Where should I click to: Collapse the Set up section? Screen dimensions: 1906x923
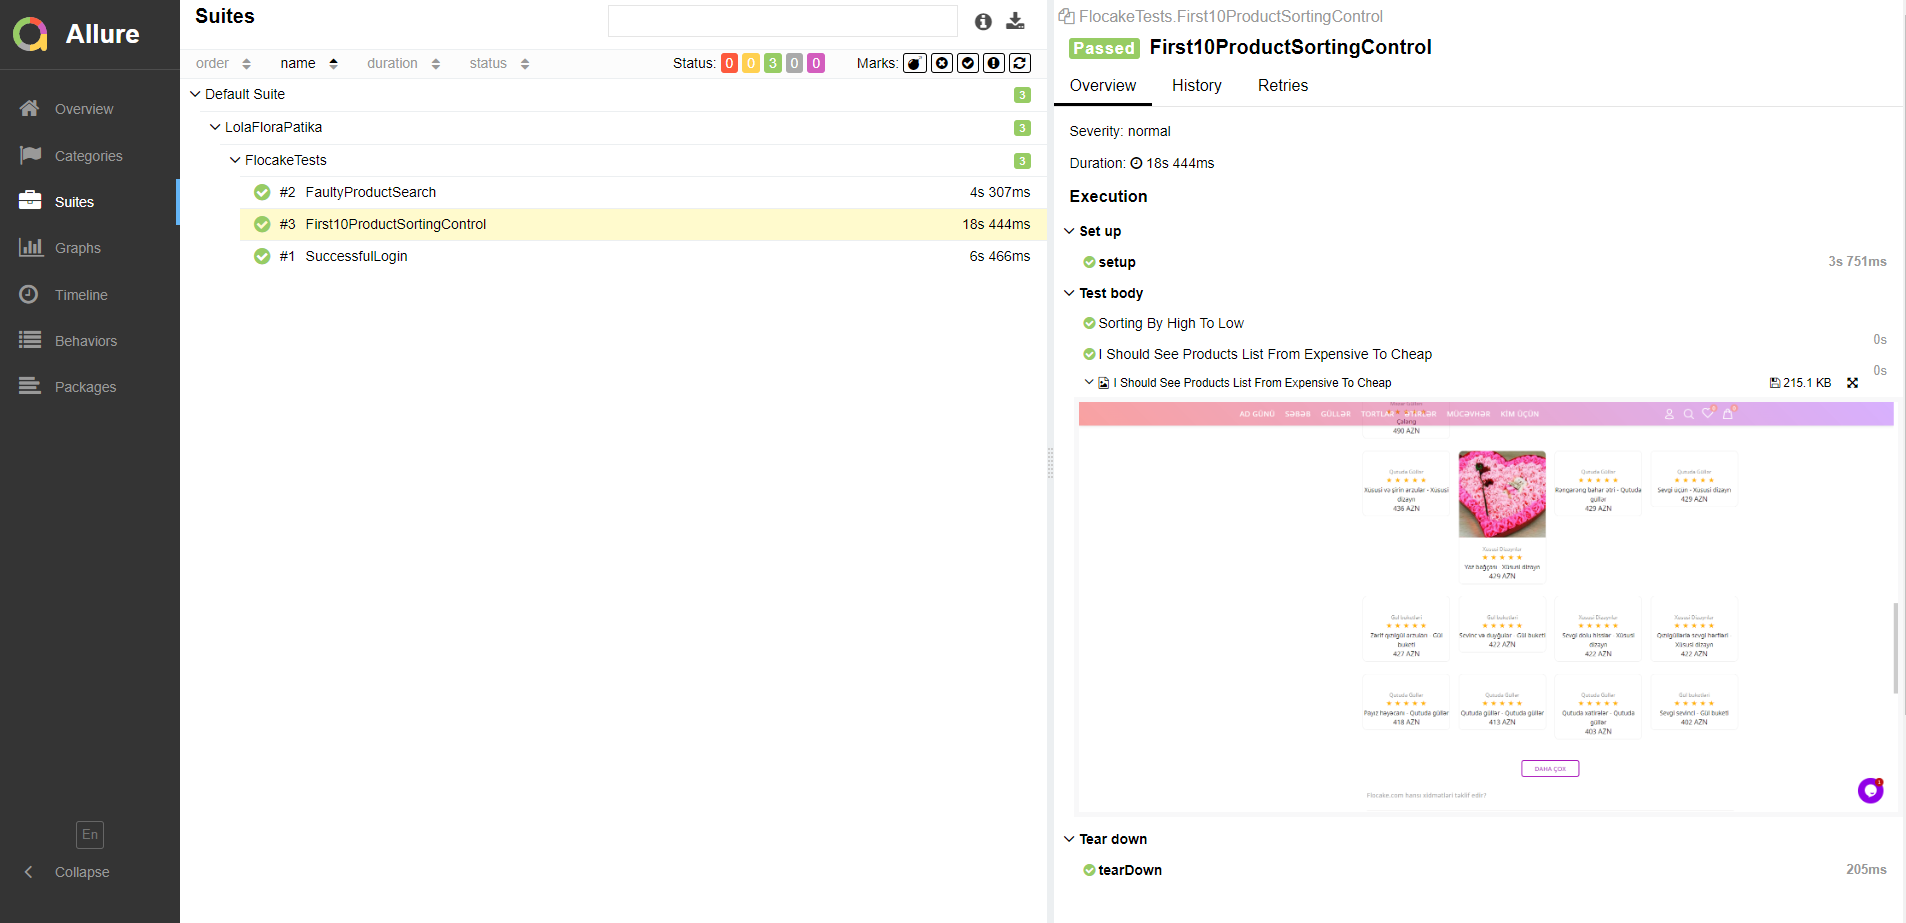click(x=1070, y=231)
